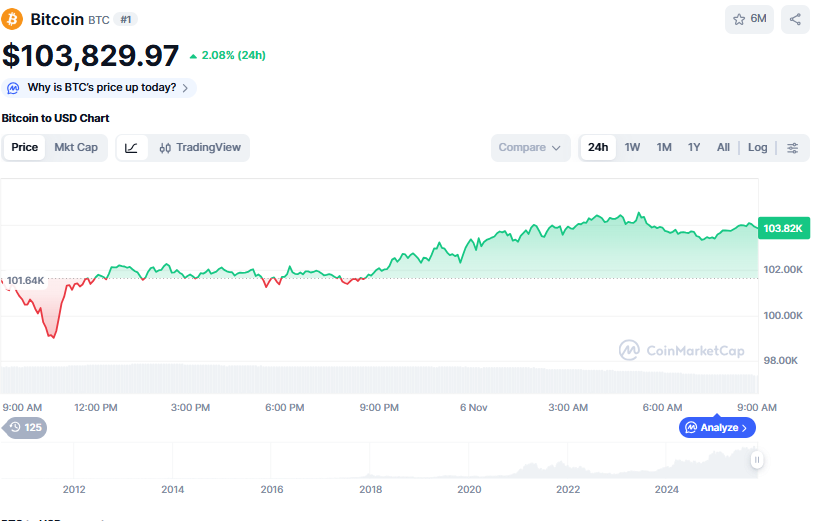Click the #1 rank badge
This screenshot has width=818, height=521.
125,19
